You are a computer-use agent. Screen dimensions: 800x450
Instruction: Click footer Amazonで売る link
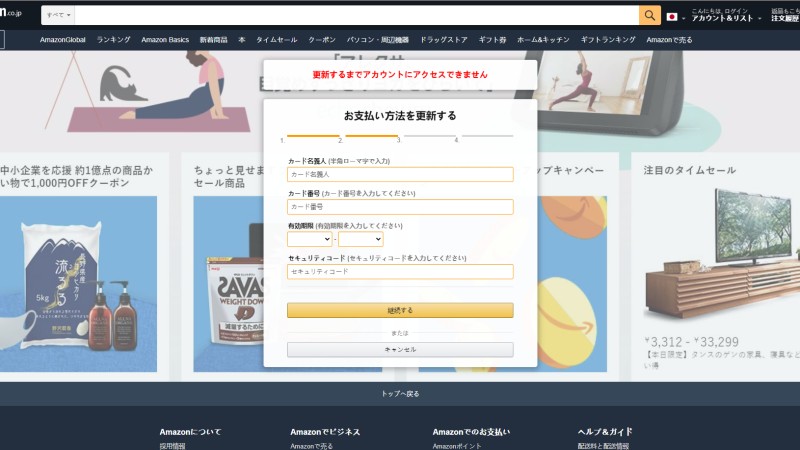coord(311,446)
